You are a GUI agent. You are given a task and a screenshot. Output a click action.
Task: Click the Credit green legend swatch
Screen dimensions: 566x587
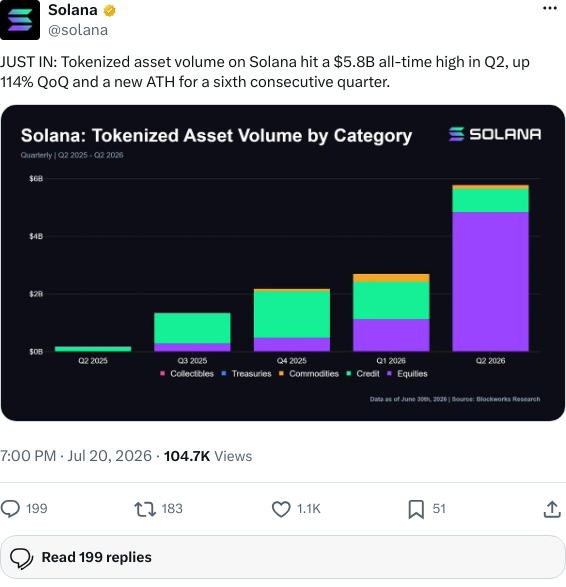tap(349, 373)
